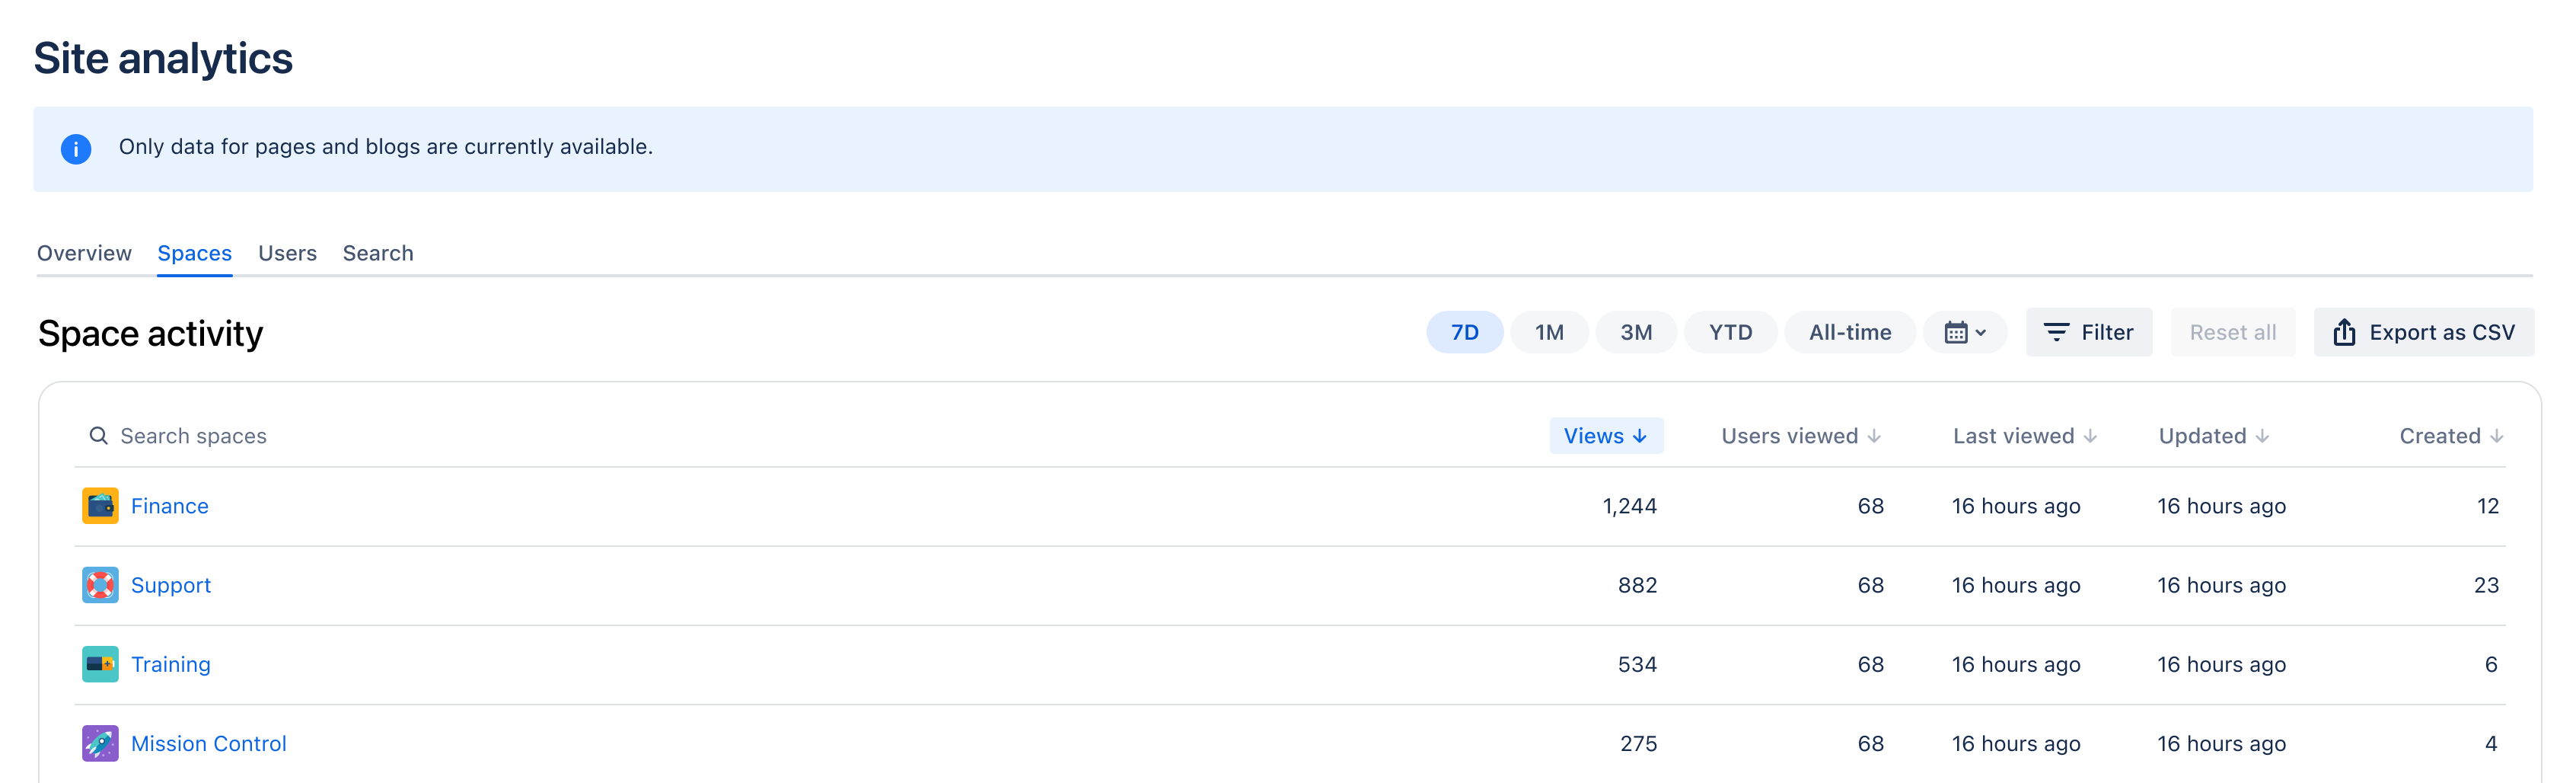Open the Finance space link
Image resolution: width=2576 pixels, height=783 pixels.
(170, 505)
